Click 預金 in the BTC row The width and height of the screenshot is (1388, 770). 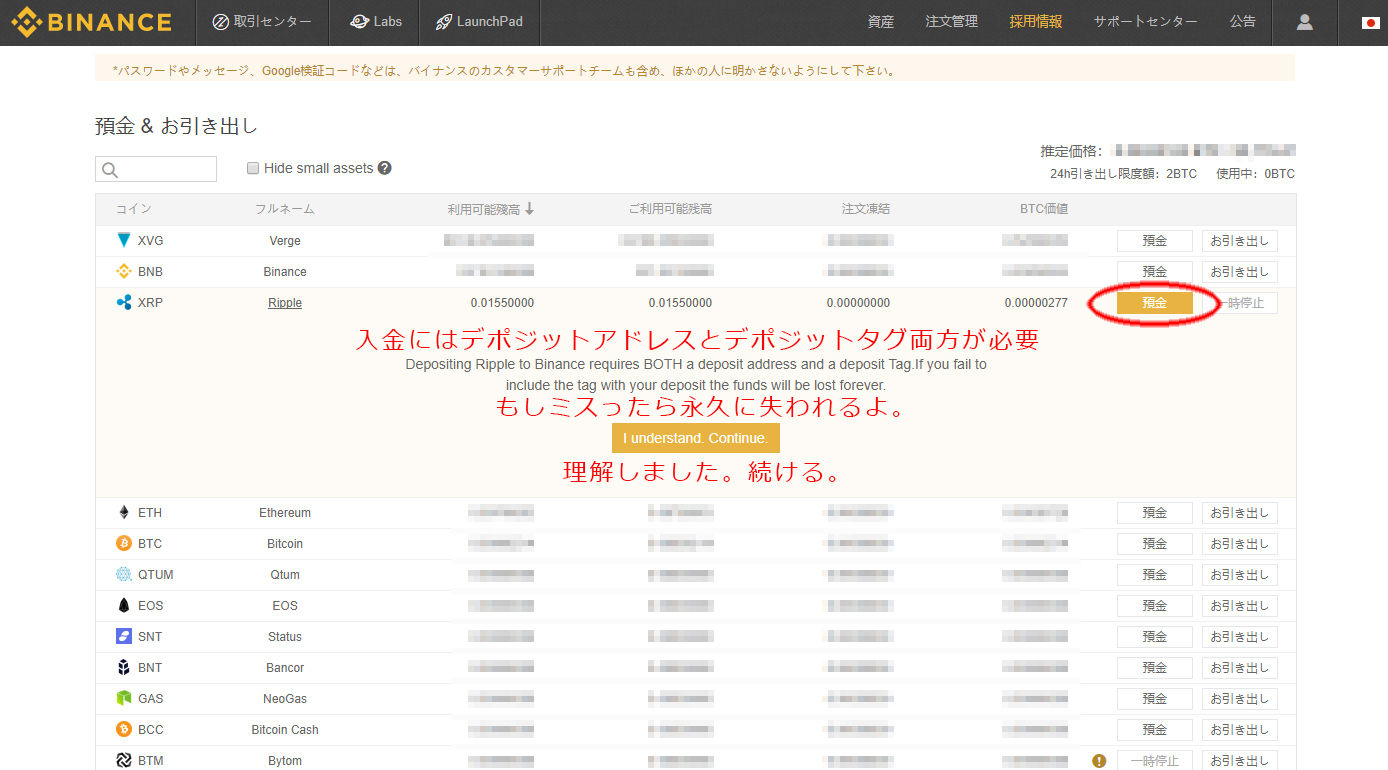click(1155, 543)
